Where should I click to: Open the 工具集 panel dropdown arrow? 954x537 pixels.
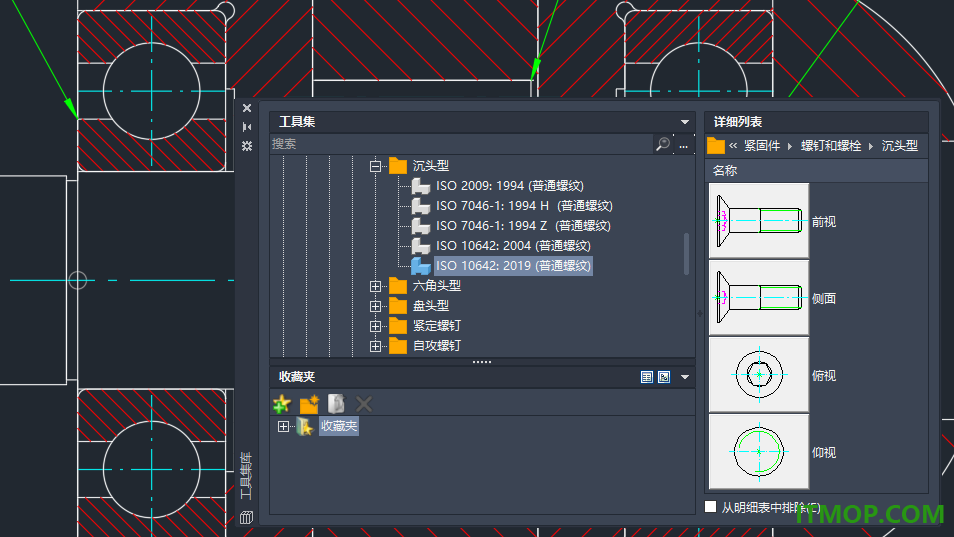684,122
